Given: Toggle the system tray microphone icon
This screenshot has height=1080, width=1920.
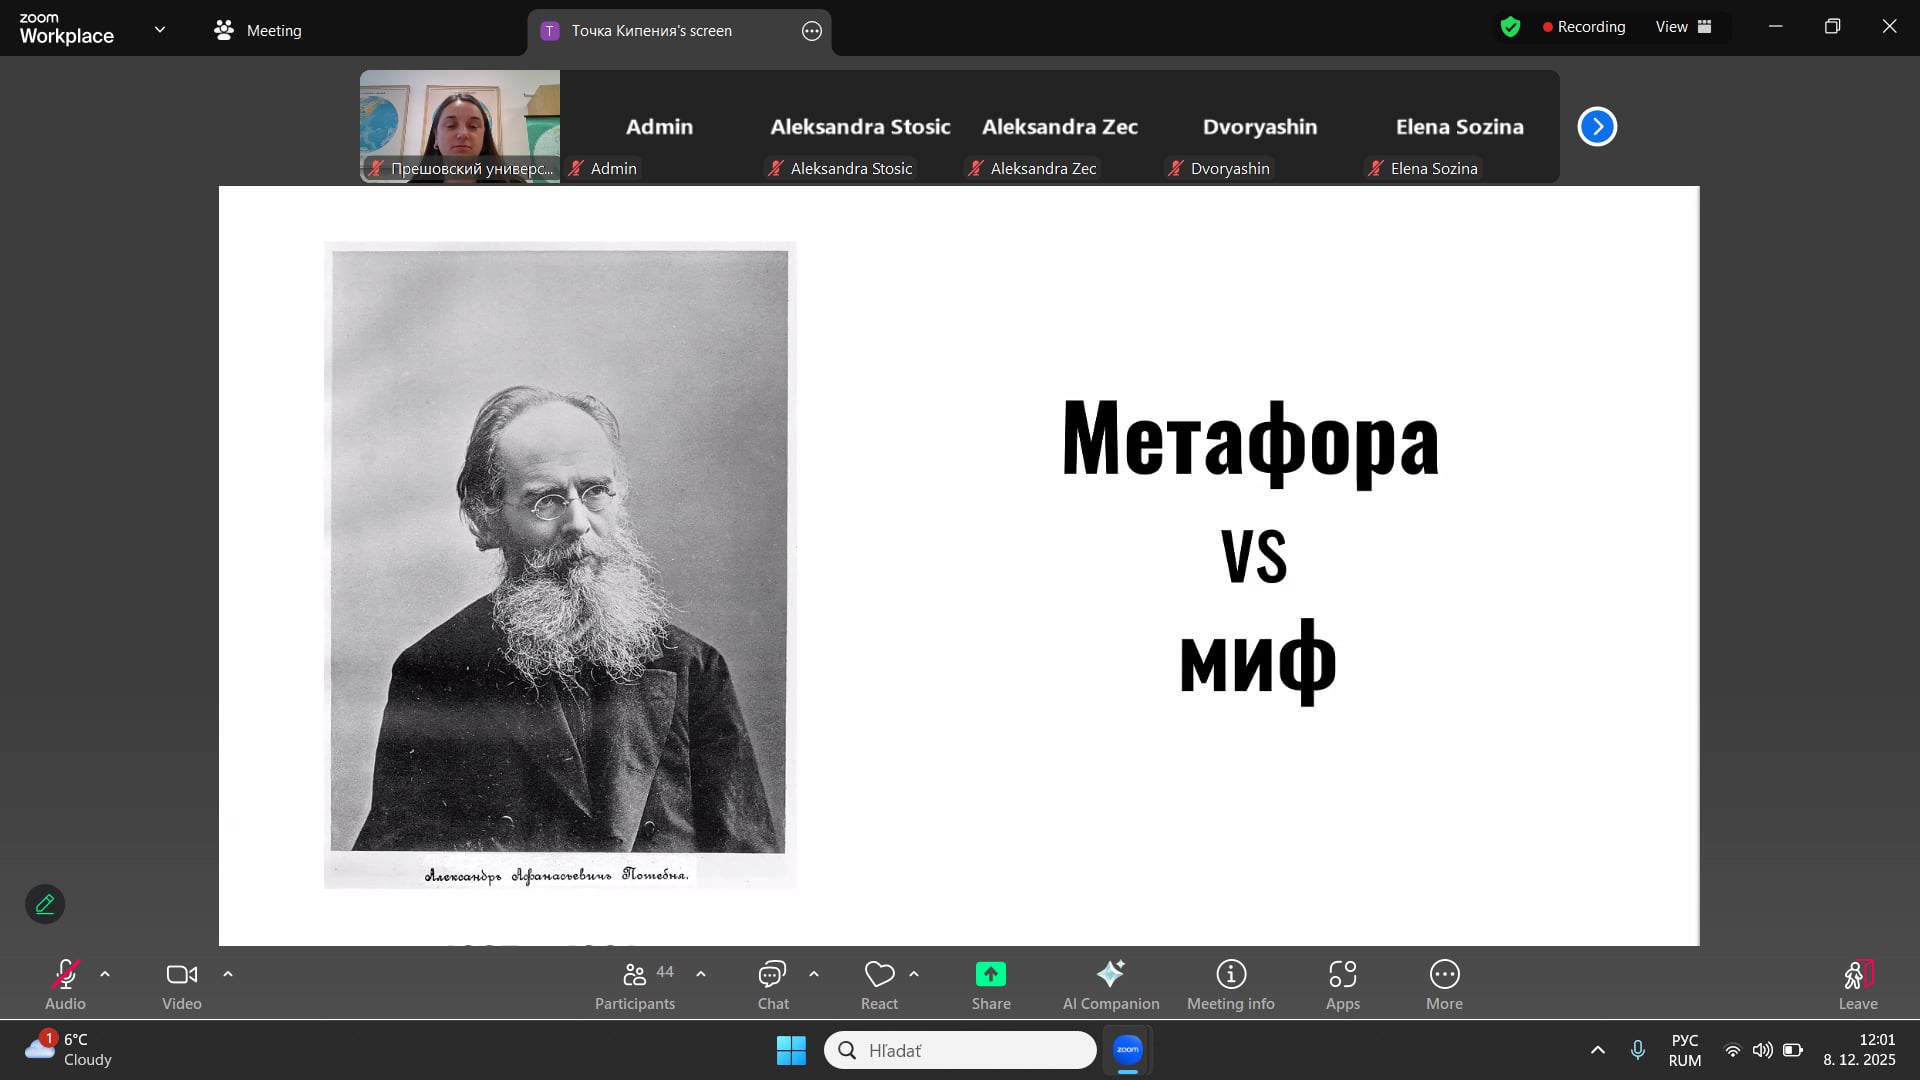Looking at the screenshot, I should tap(1637, 1050).
